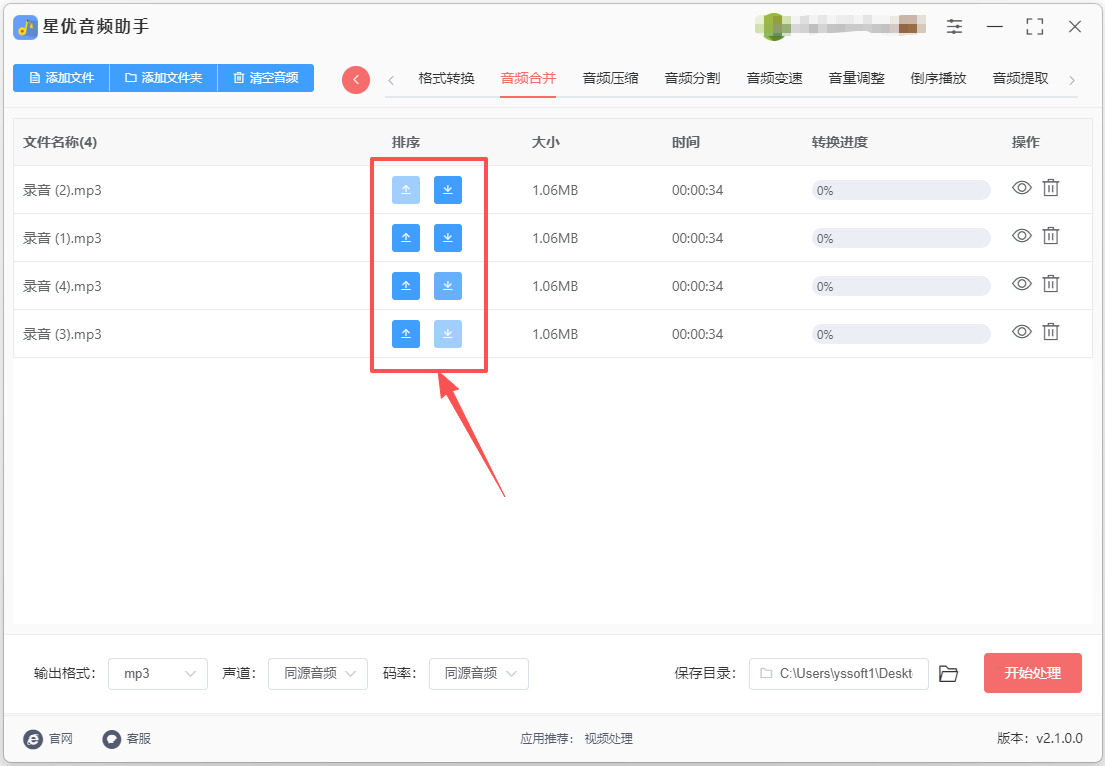Click the 开始处理 button
The width and height of the screenshot is (1105, 766).
click(x=1032, y=673)
